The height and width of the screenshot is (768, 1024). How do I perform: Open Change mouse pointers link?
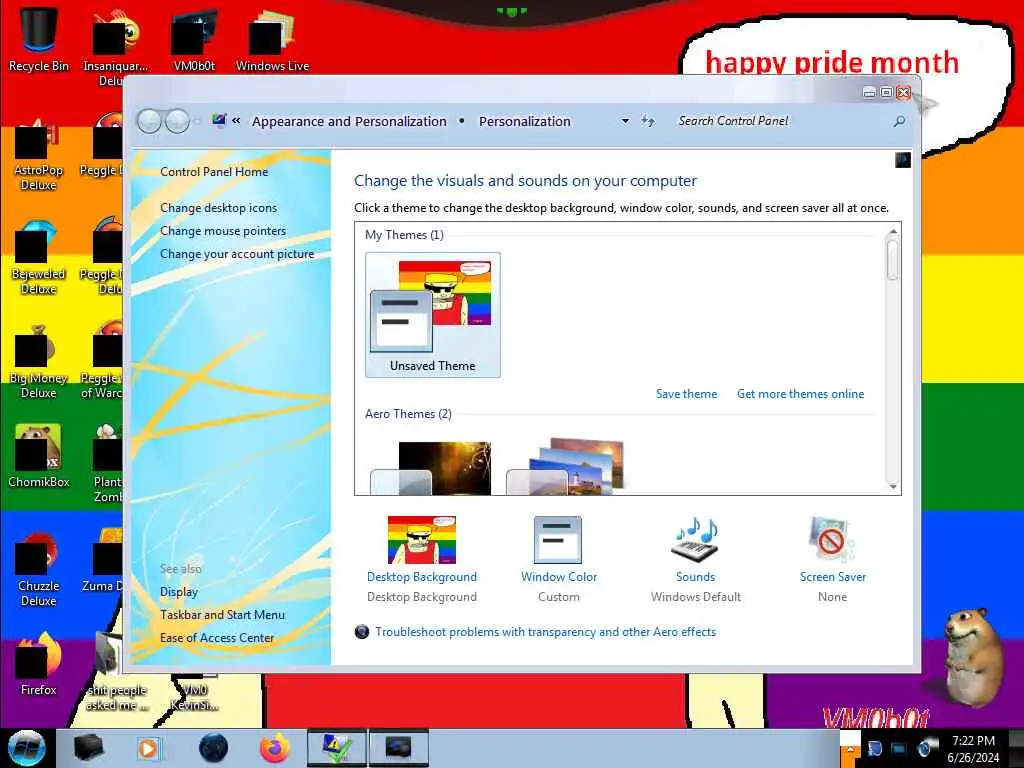coord(223,231)
